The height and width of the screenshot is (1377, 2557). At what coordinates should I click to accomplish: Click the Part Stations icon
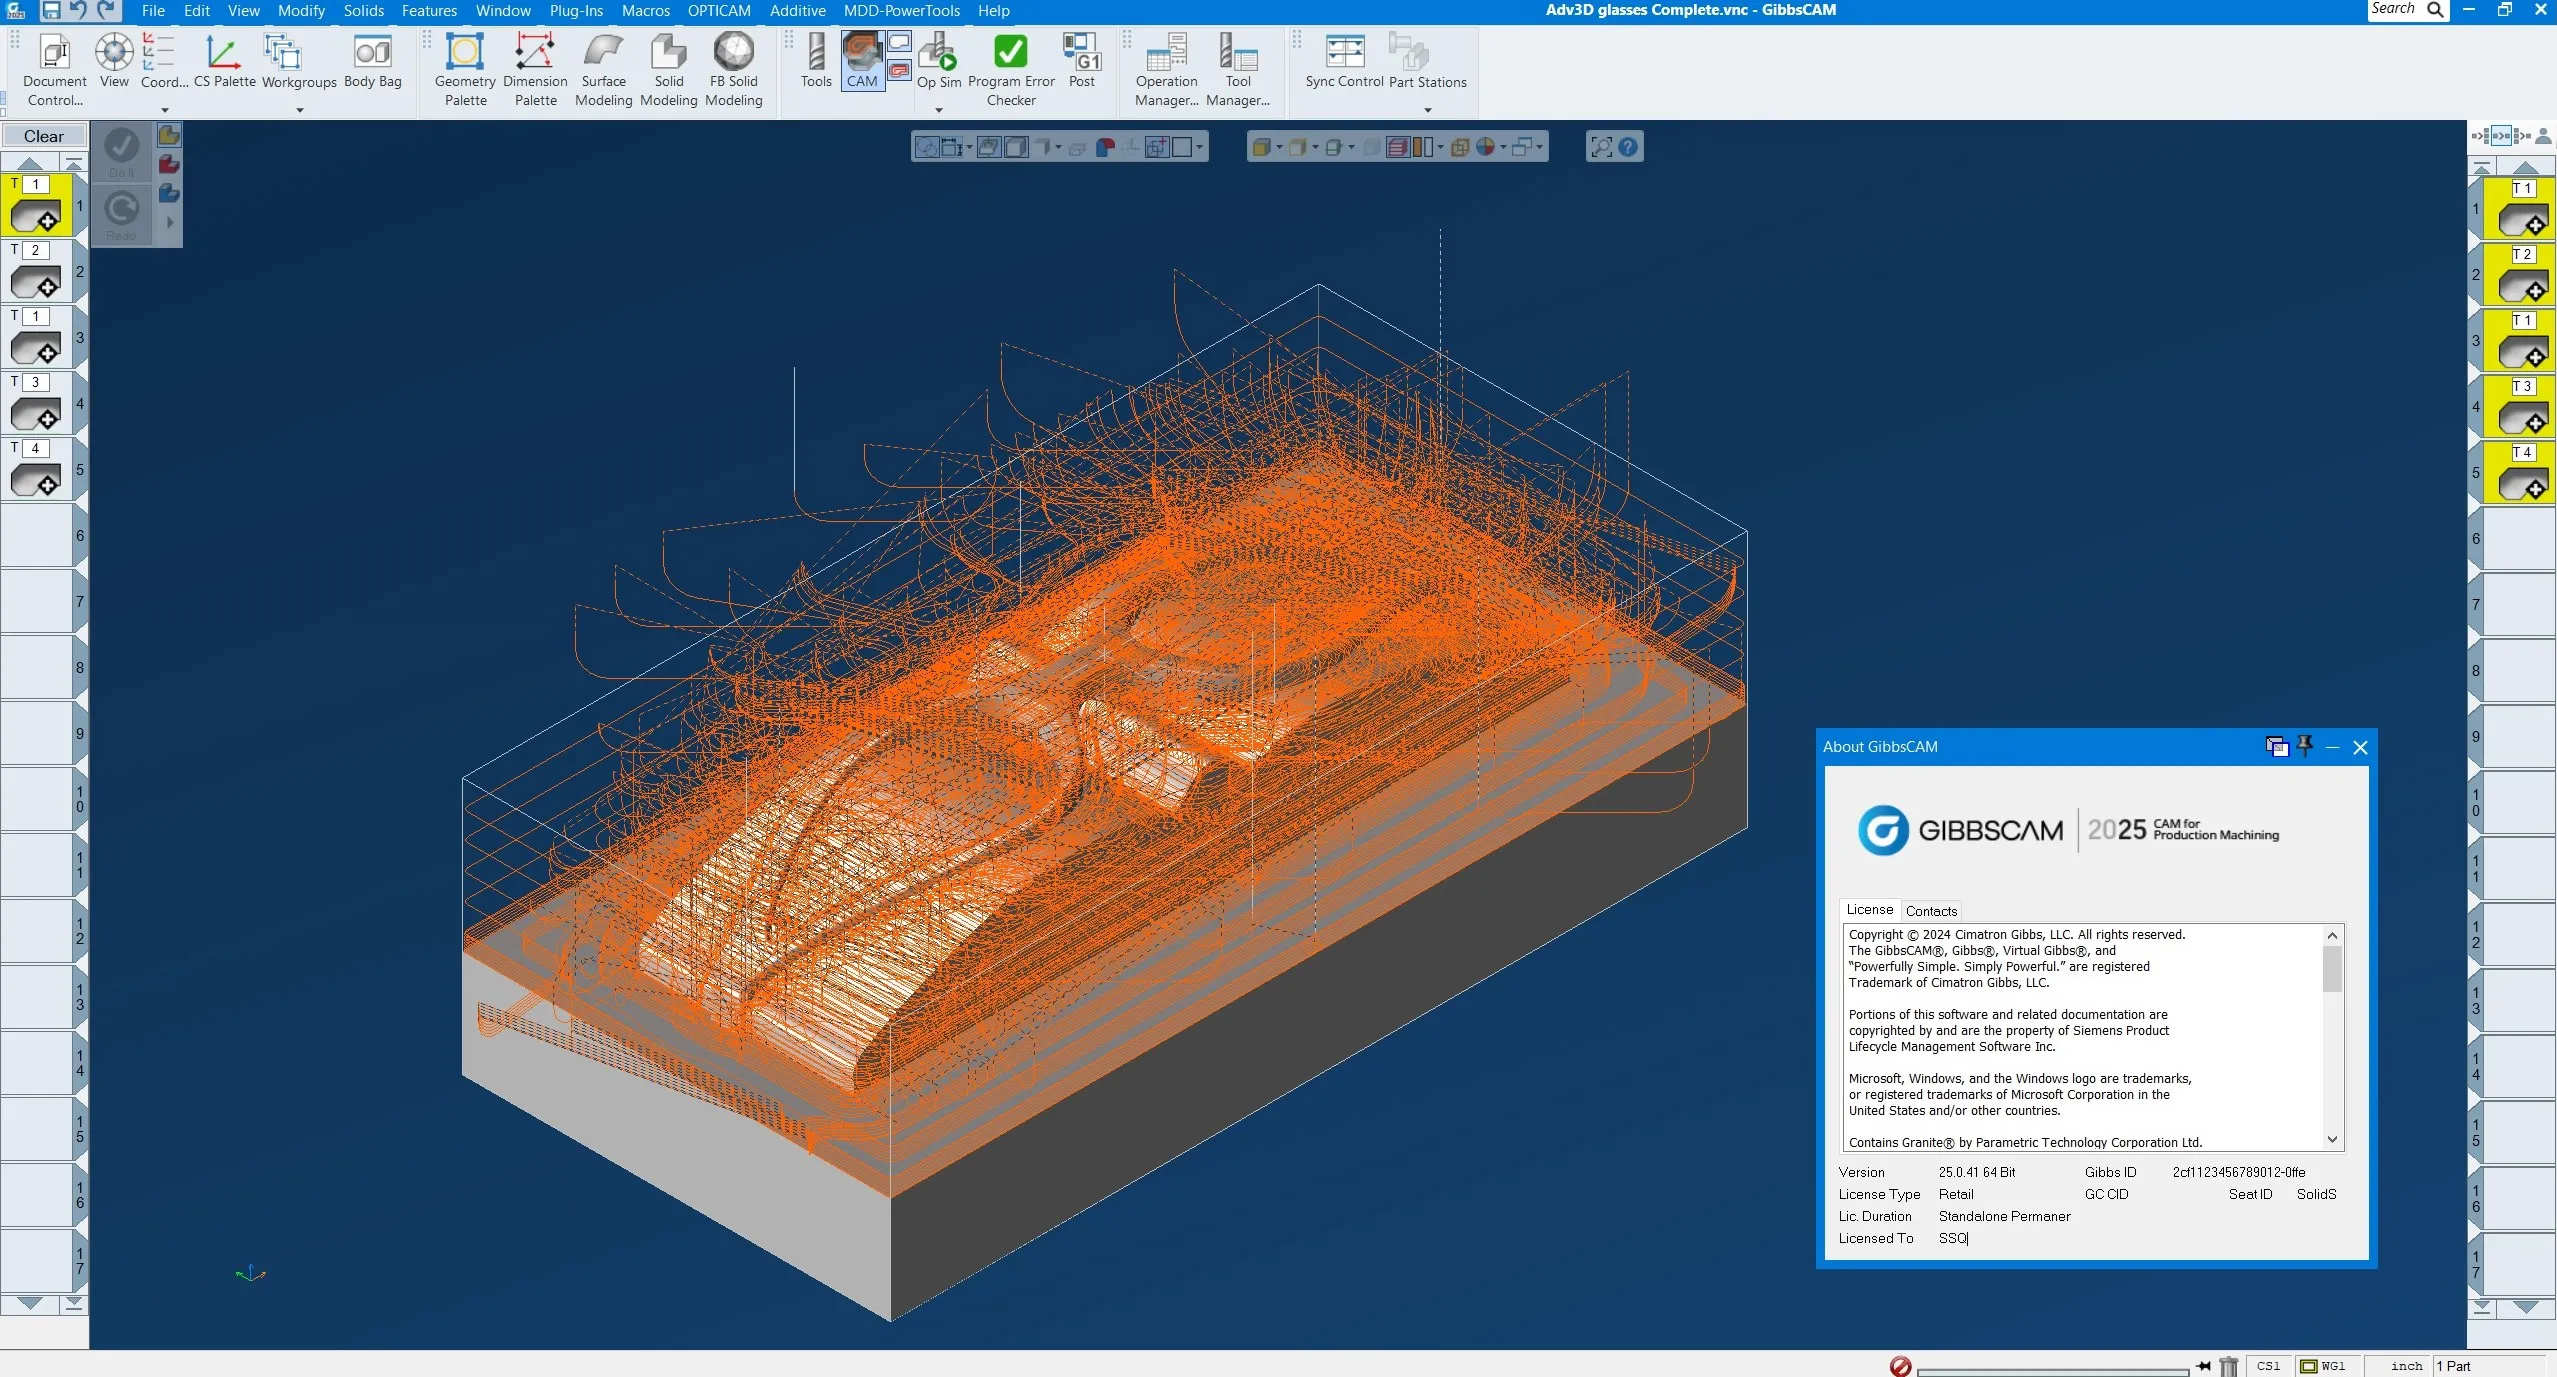(1410, 52)
